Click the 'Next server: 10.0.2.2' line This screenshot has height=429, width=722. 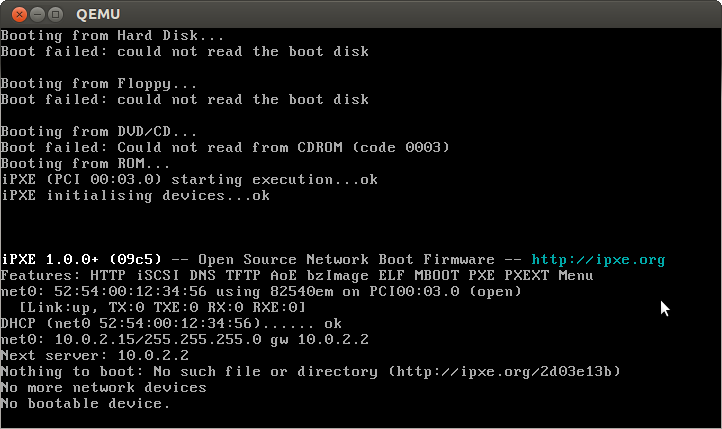tap(100, 355)
